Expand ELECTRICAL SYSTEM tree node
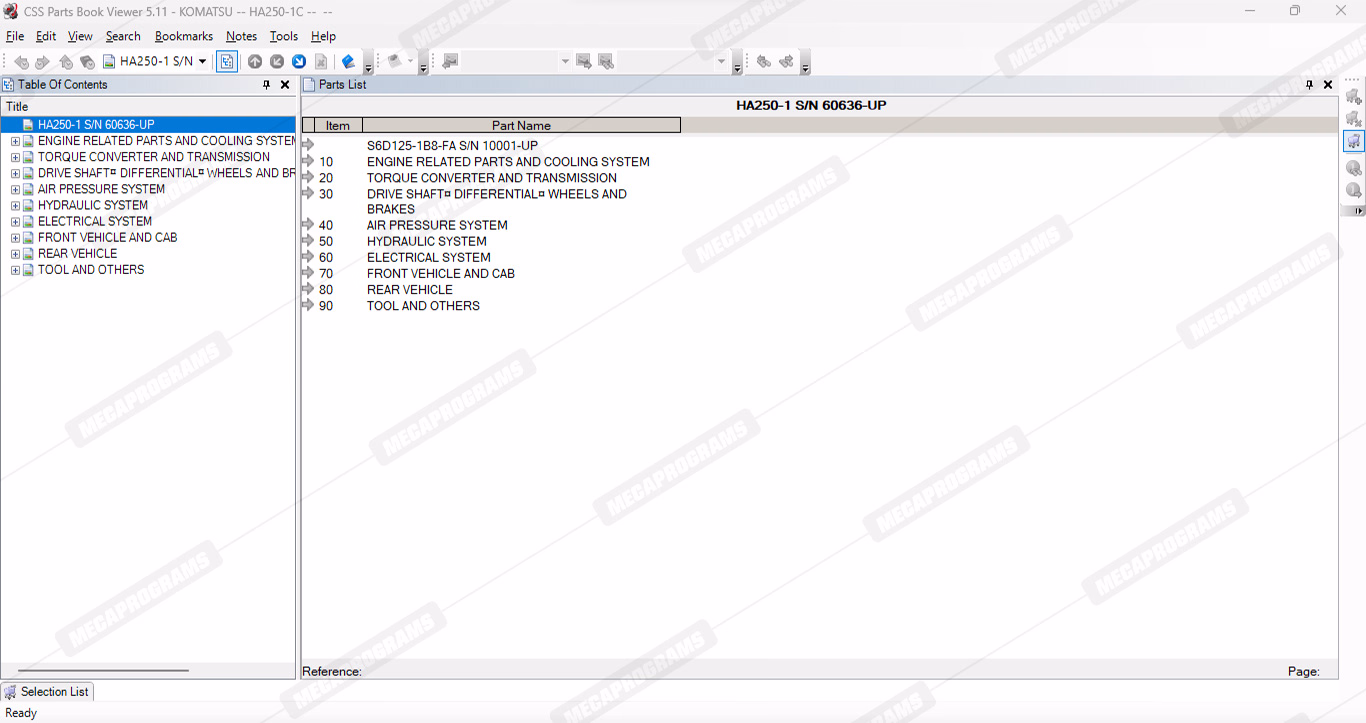Viewport: 1366px width, 723px height. click(x=15, y=222)
